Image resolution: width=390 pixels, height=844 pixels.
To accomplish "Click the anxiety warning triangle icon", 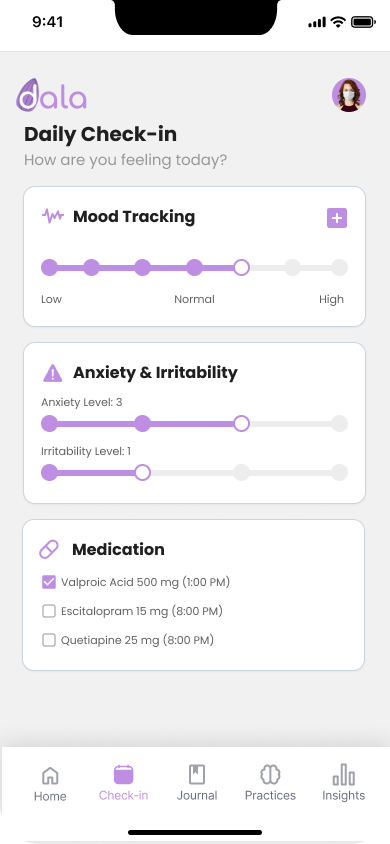I will pos(52,372).
